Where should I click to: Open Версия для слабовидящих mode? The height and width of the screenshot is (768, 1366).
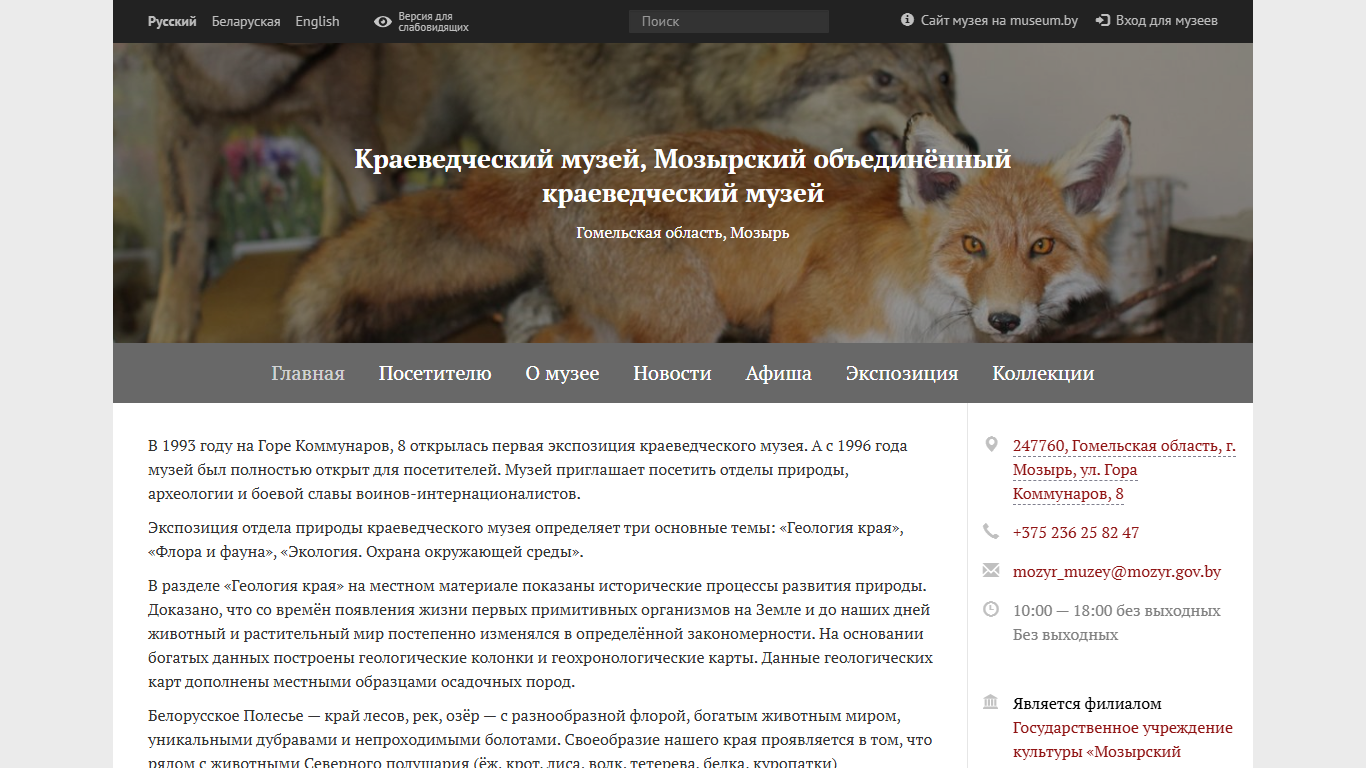point(433,22)
